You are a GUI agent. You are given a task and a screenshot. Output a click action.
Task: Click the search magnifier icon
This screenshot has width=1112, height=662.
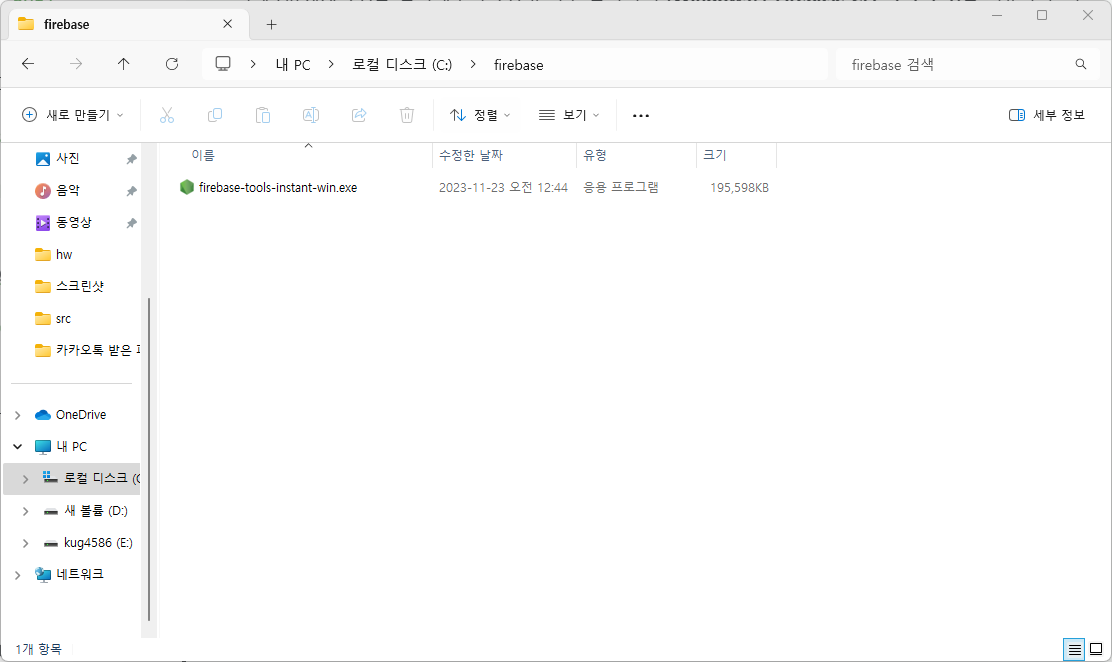(1081, 64)
